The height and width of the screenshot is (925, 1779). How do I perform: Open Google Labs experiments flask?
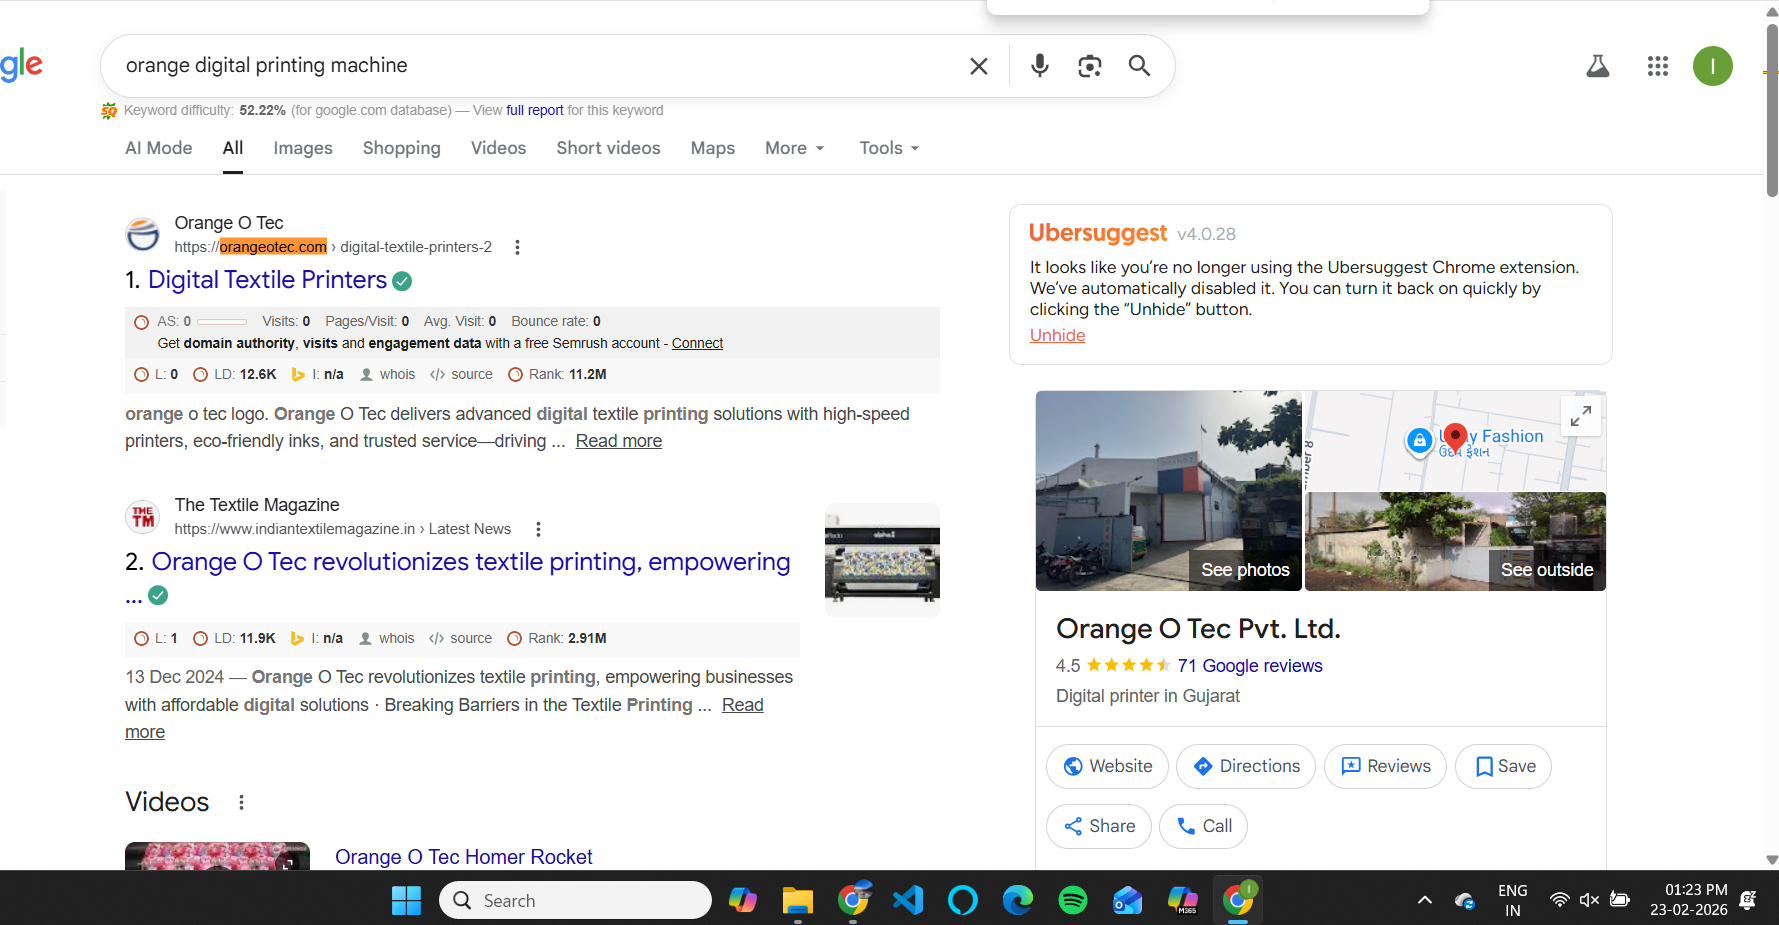click(1598, 66)
